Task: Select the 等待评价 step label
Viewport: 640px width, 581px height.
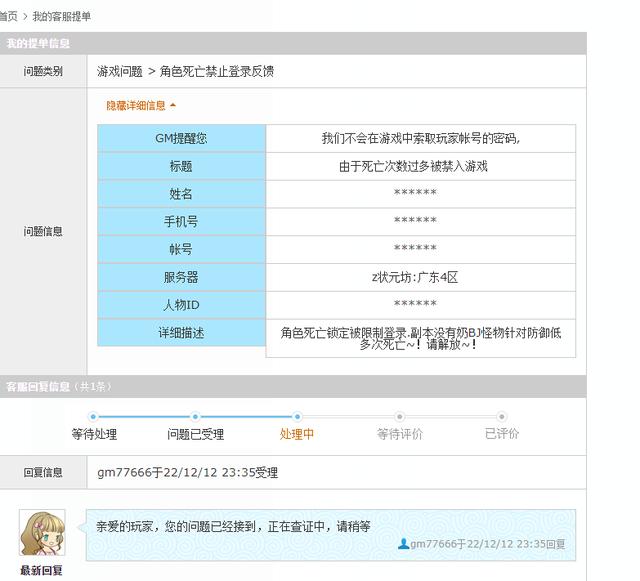Action: click(399, 435)
